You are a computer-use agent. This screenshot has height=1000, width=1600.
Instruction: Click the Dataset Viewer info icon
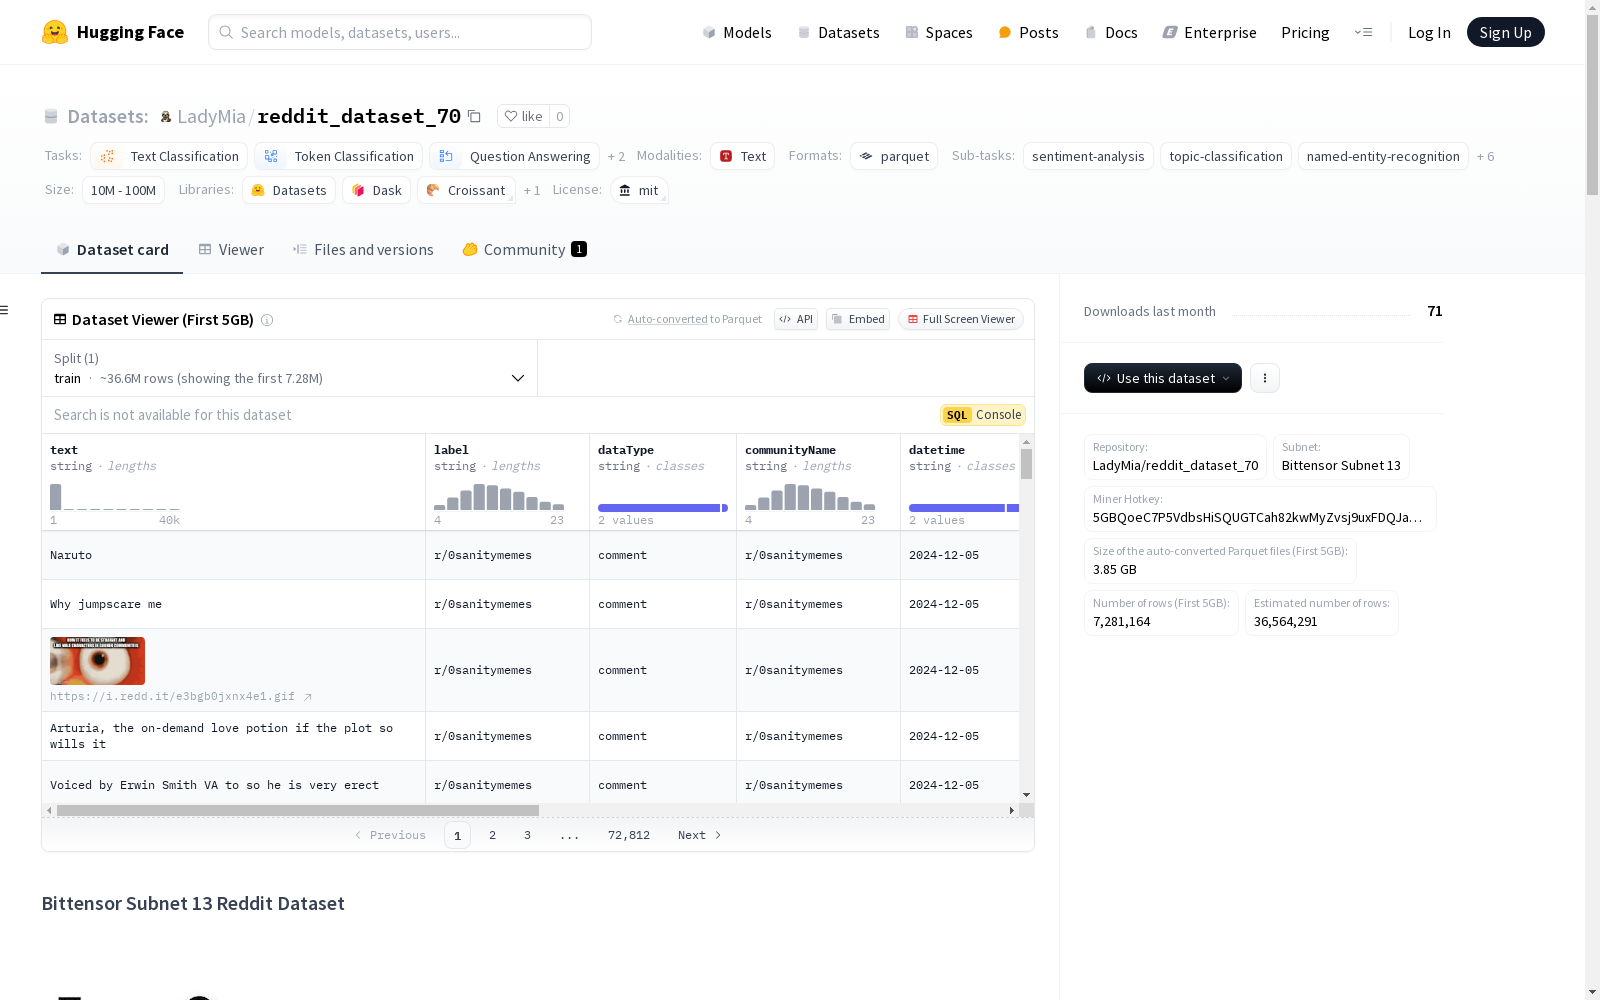coord(267,320)
